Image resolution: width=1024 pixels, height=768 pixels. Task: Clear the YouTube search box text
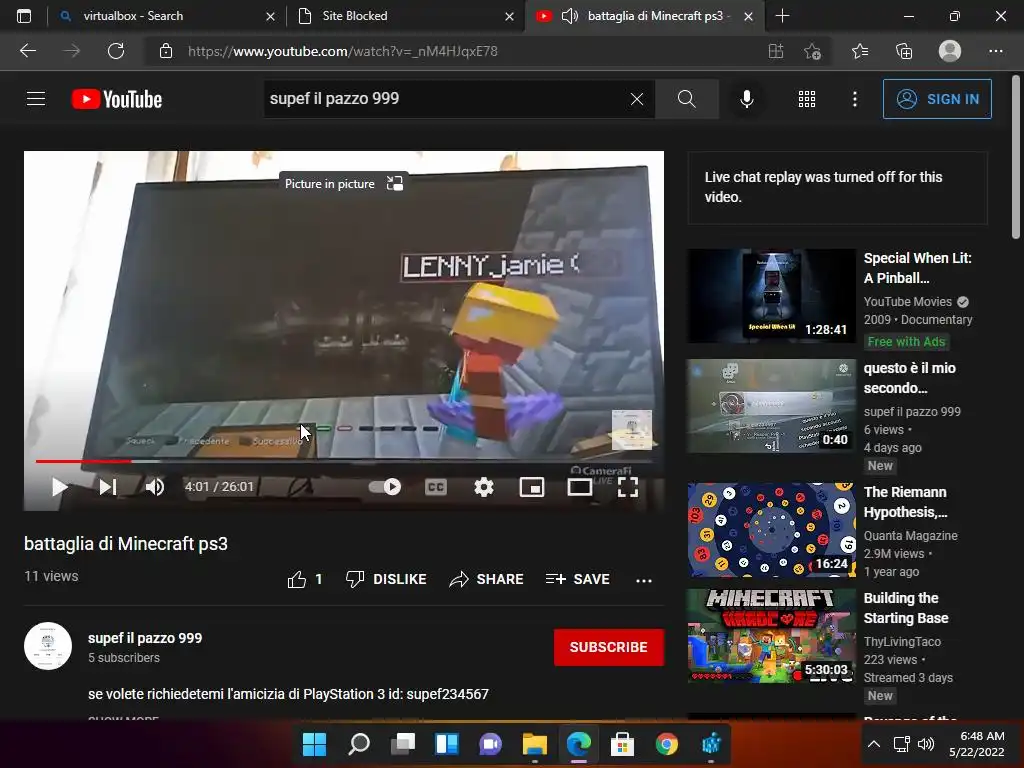click(637, 99)
